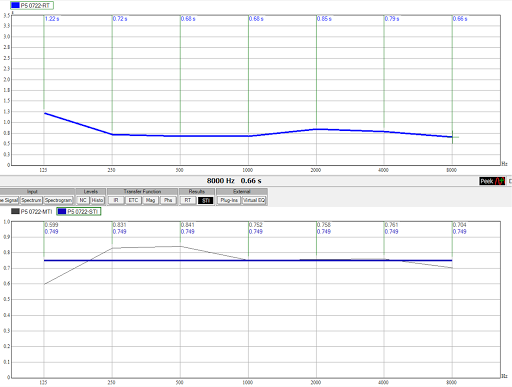512x387 pixels.
Task: Select the P5 0722-MTI legend entry
Action: pos(32,211)
